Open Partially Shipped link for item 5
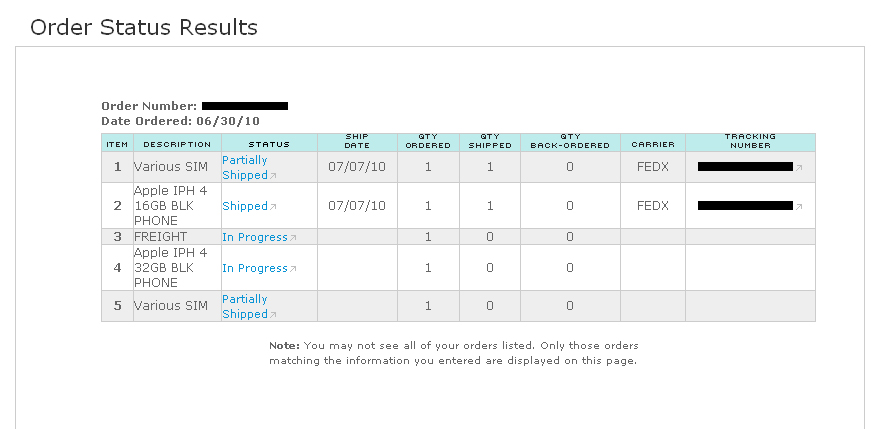Screen dimensions: 881x429 [x=245, y=307]
